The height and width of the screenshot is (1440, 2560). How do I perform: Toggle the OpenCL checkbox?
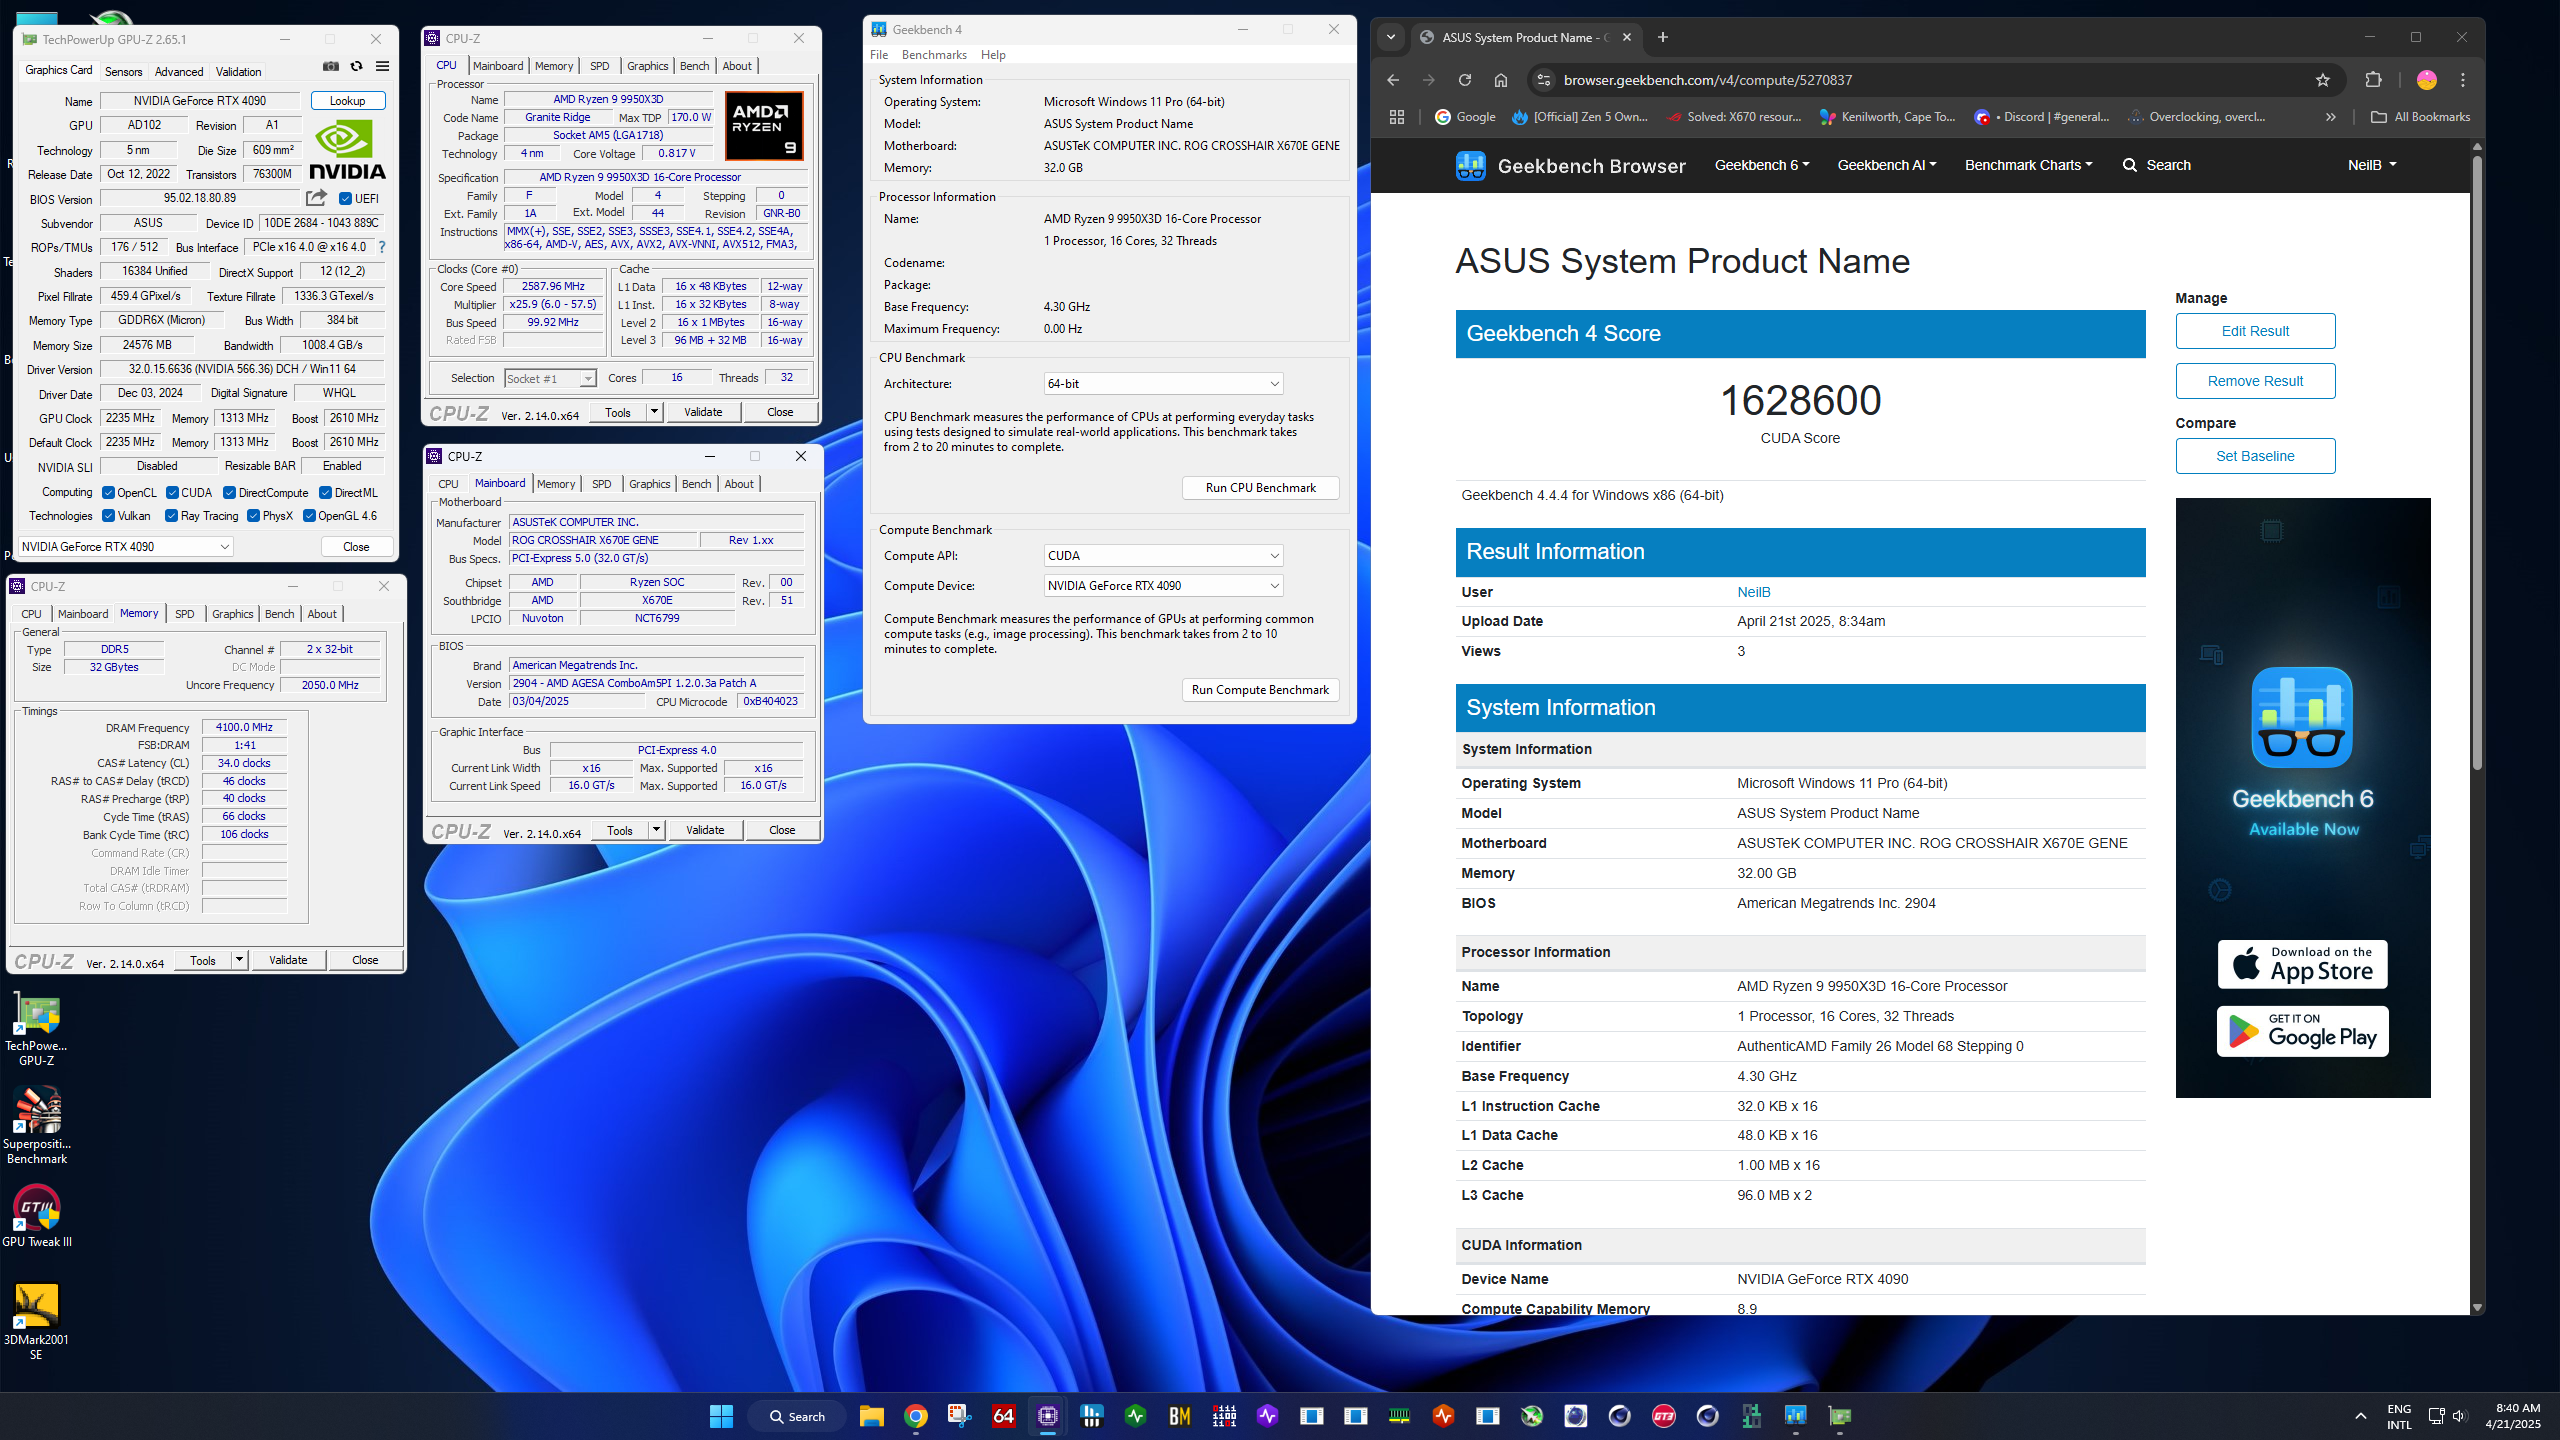pos(108,493)
